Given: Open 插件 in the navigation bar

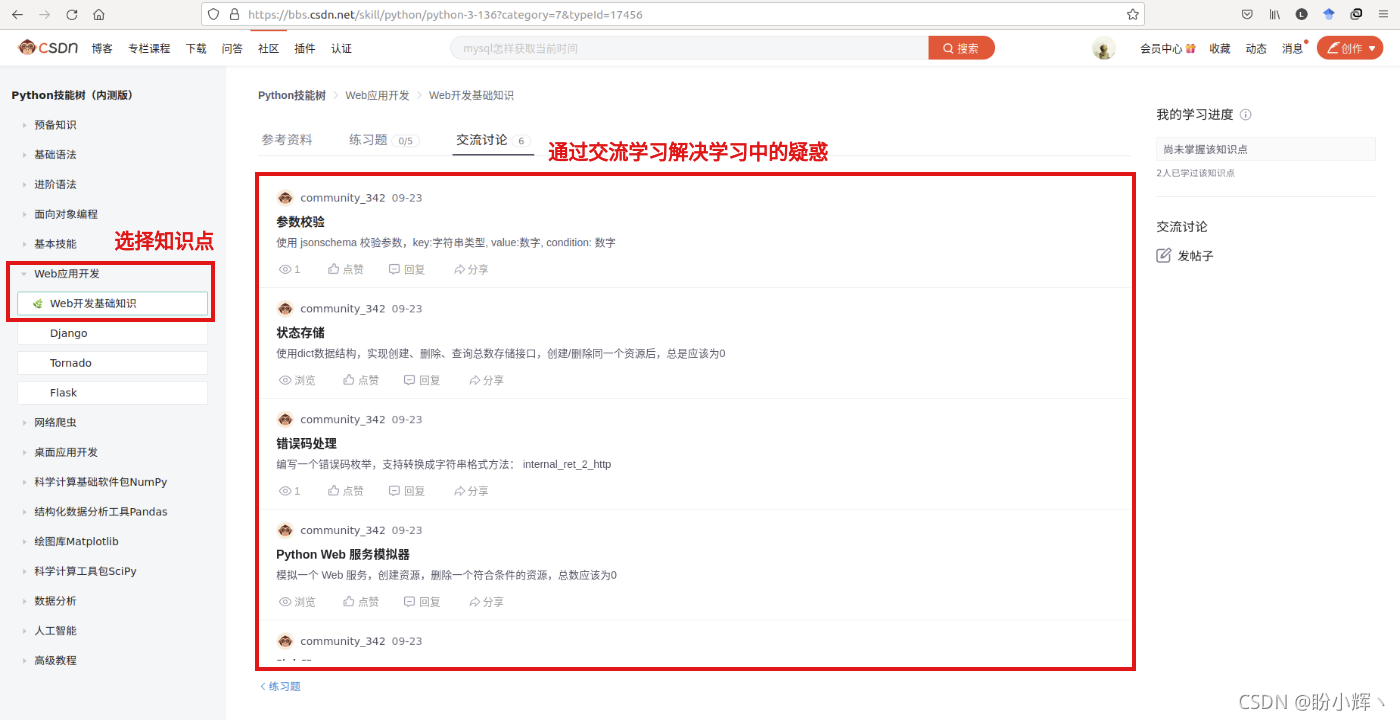Looking at the screenshot, I should (x=305, y=48).
